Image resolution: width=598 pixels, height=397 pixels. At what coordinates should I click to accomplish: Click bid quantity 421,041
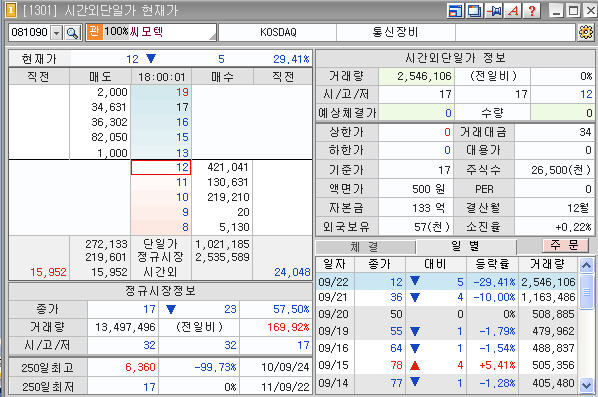pyautogui.click(x=228, y=167)
